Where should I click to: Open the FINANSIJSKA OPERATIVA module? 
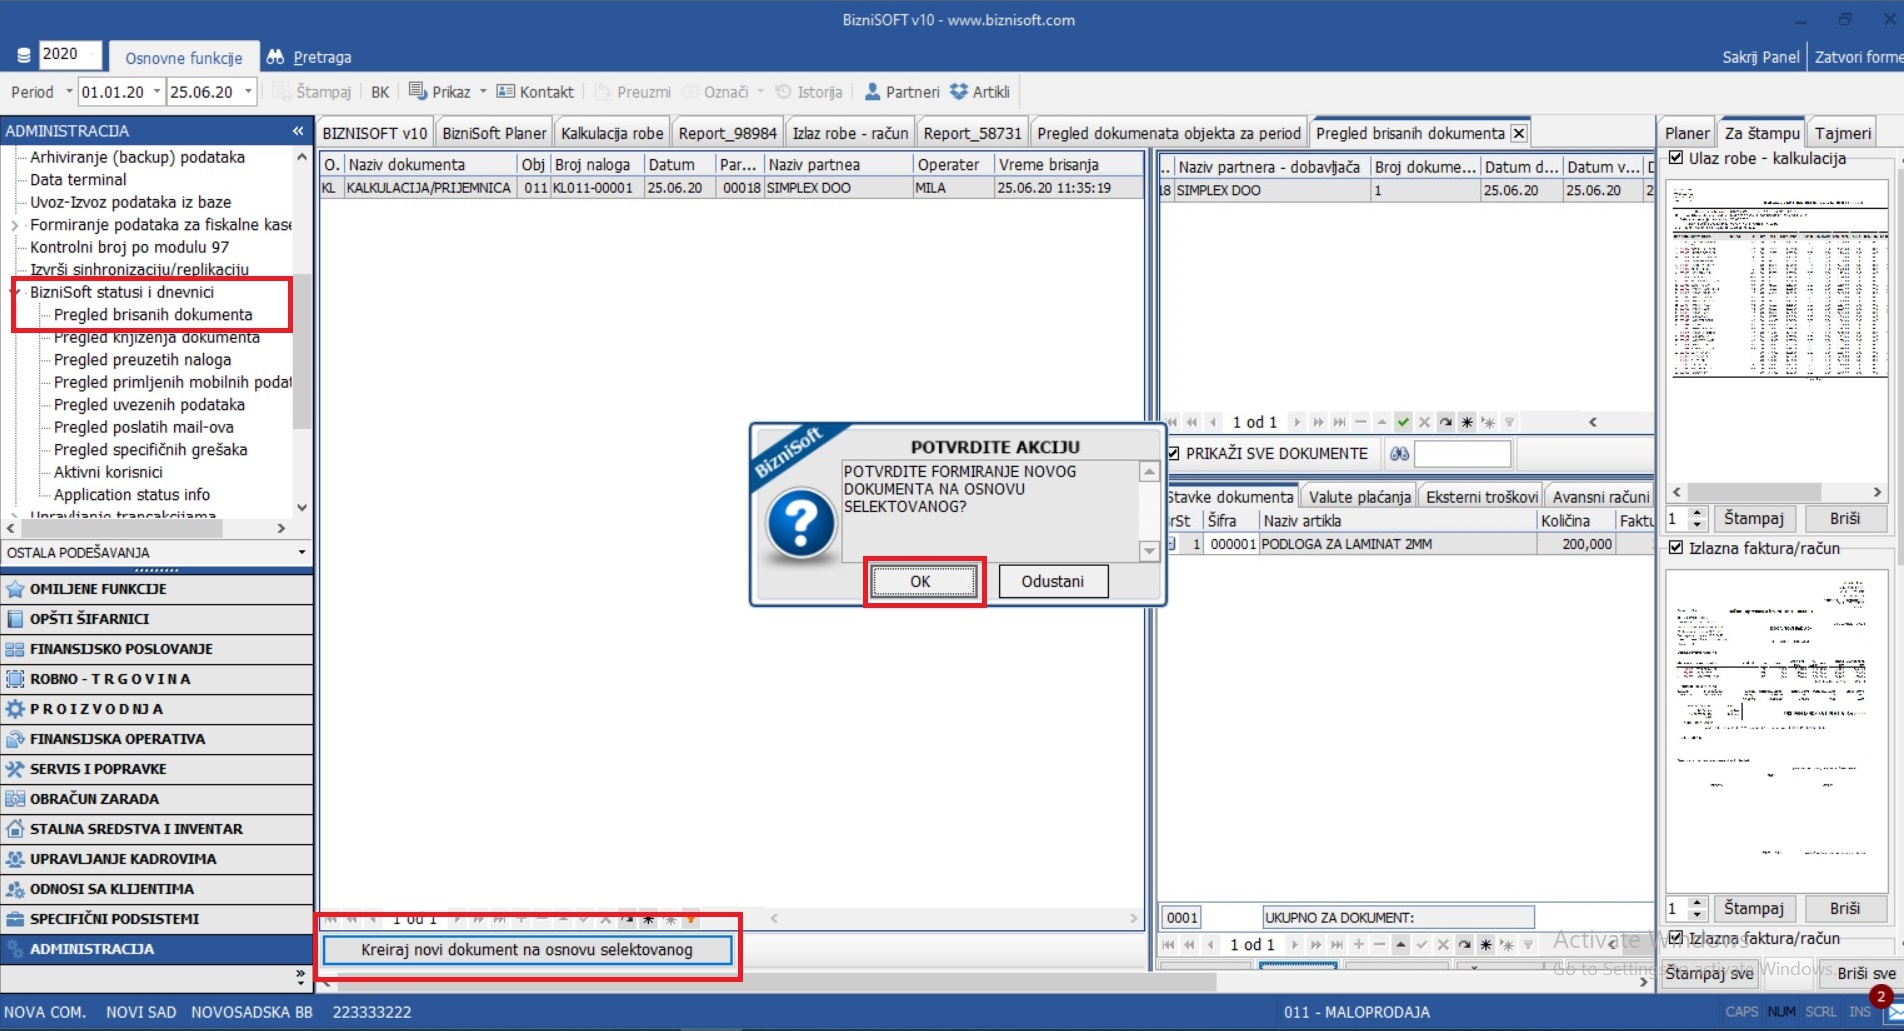(157, 739)
